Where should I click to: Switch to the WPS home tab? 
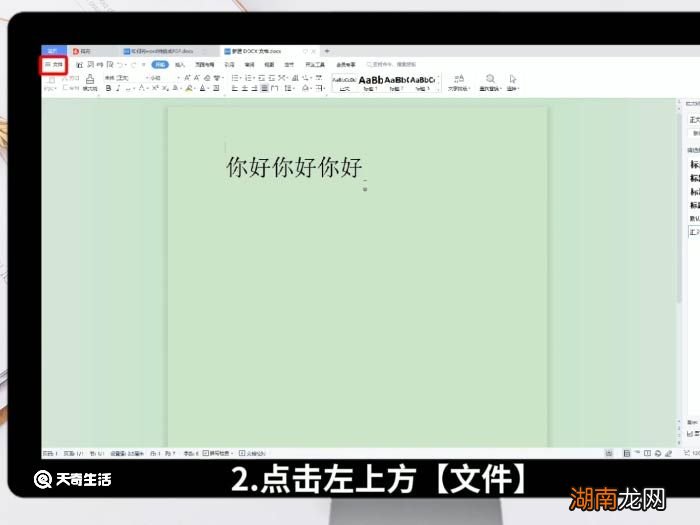(x=54, y=51)
